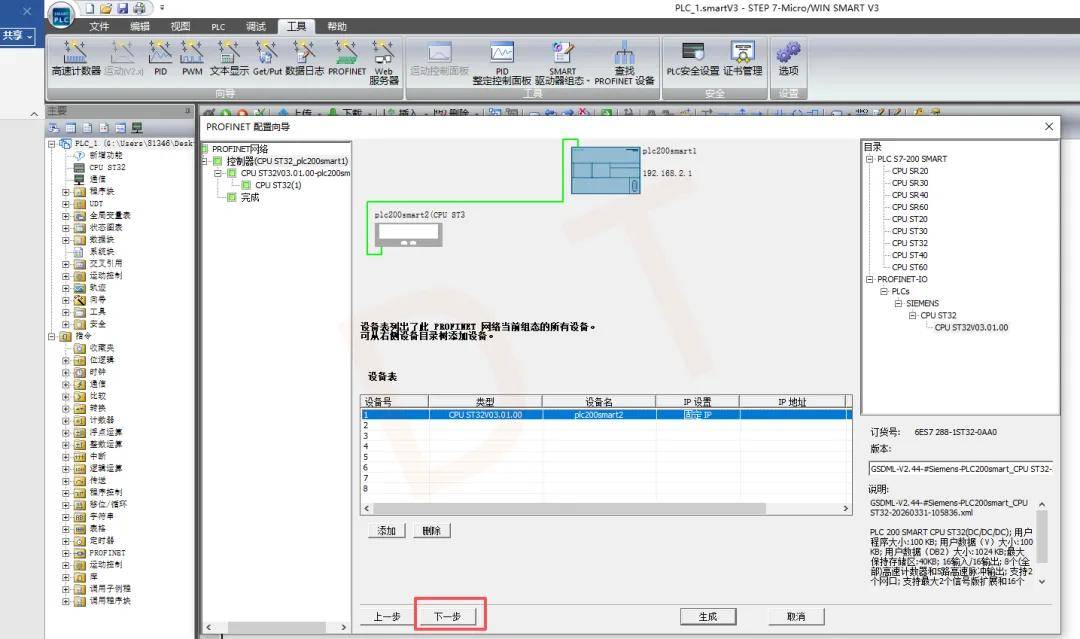Open Certificate Management (证书管理)
This screenshot has width=1080, height=639.
(742, 59)
